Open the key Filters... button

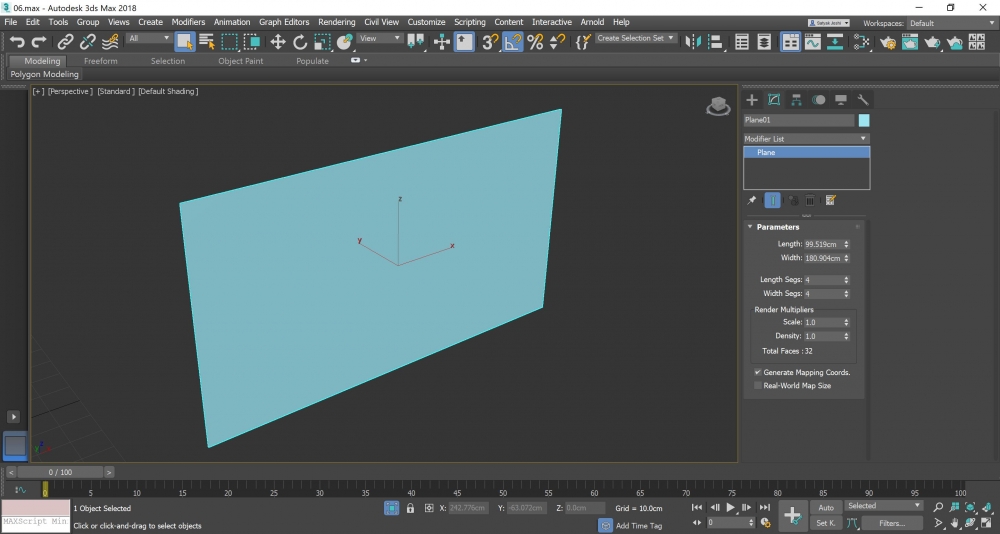(891, 523)
